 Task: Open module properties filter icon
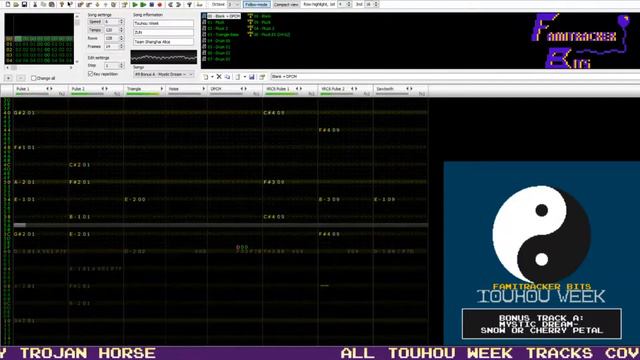click(189, 4)
